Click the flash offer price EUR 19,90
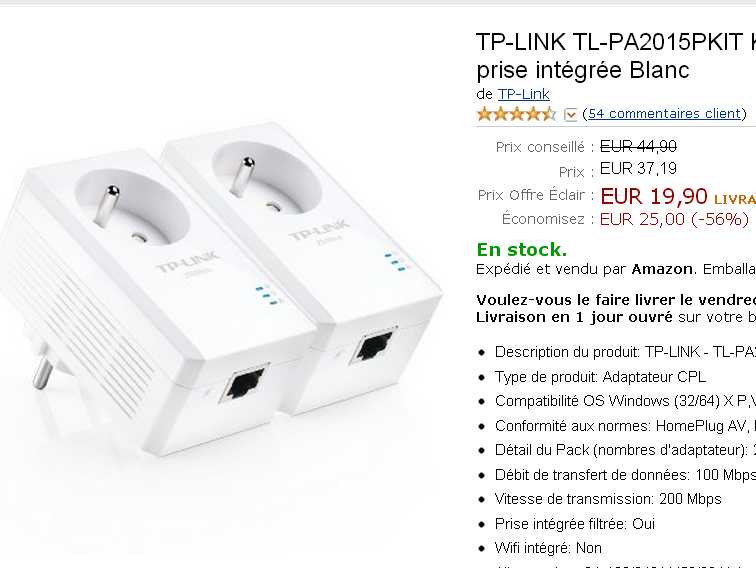 click(654, 196)
